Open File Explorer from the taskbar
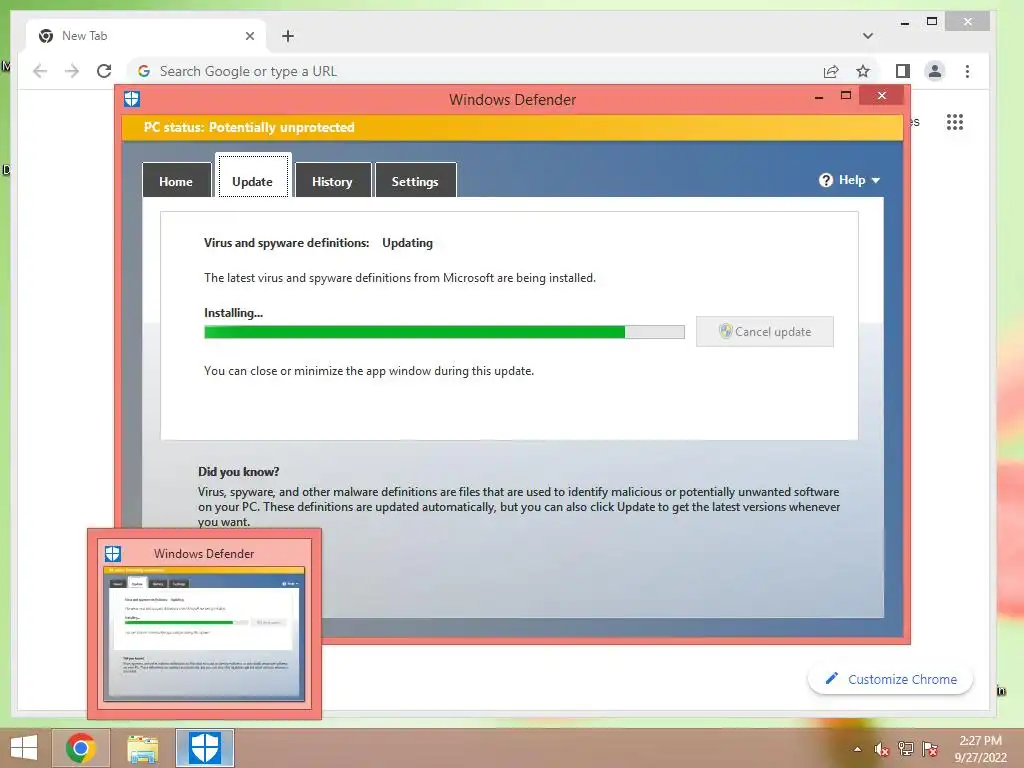 [142, 748]
